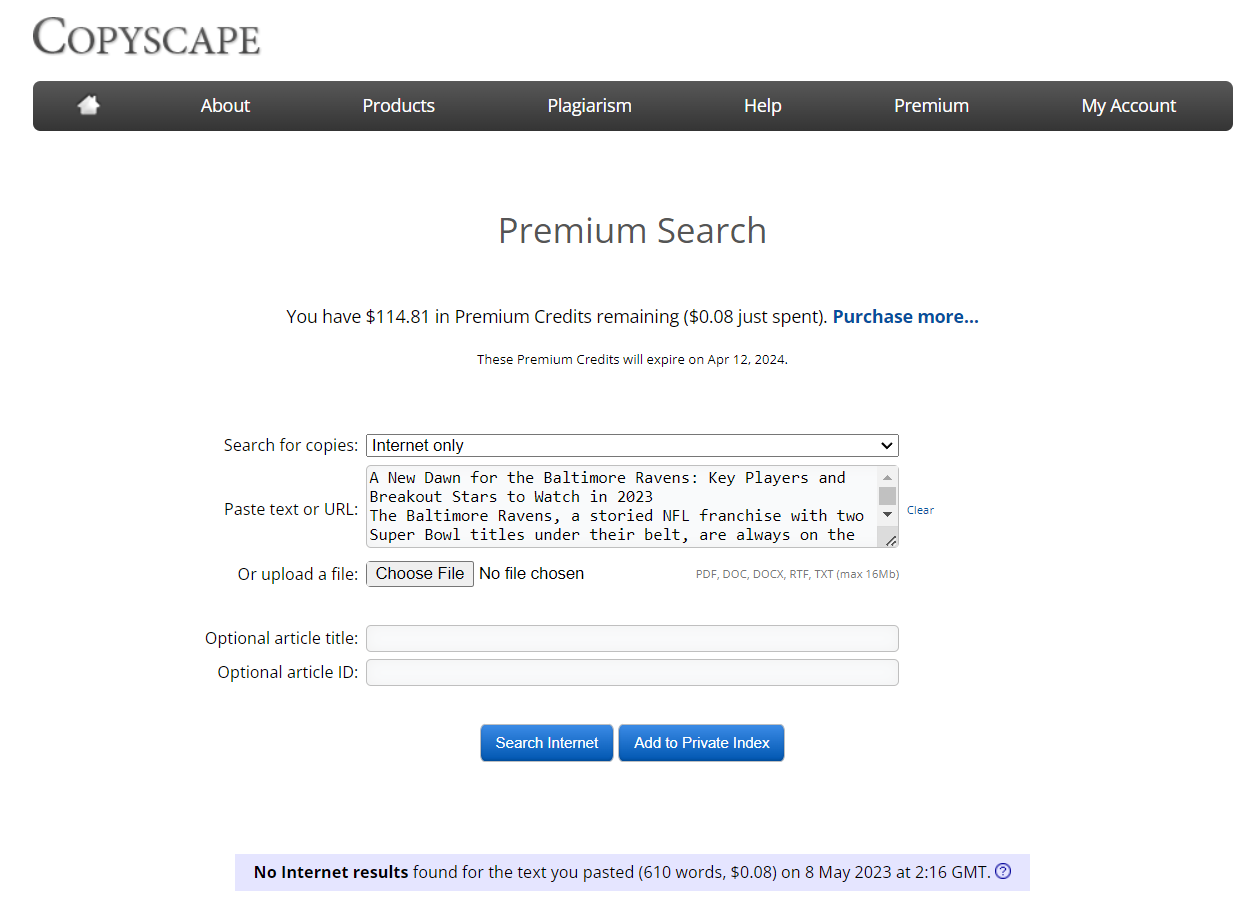The image size is (1253, 909).
Task: Focus the Paste text or URL box
Action: tap(622, 507)
